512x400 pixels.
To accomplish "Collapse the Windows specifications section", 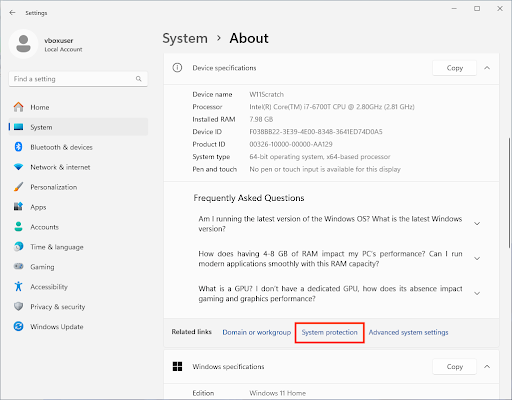I will coord(487,367).
